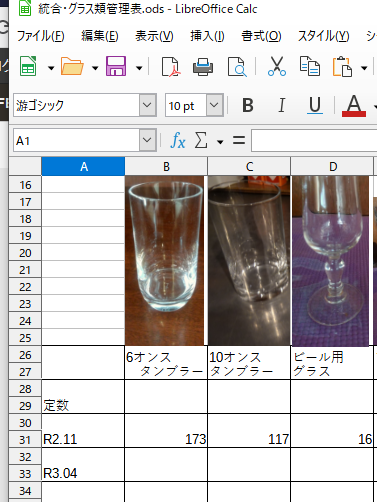This screenshot has height=502, width=377.
Task: Click the Cut scissors icon
Action: click(277, 66)
